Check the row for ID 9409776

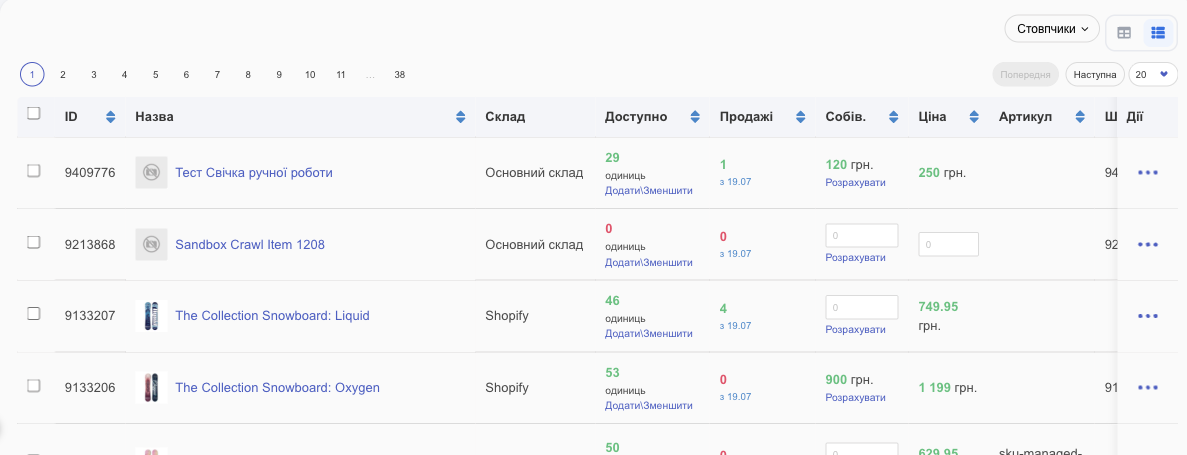click(33, 170)
